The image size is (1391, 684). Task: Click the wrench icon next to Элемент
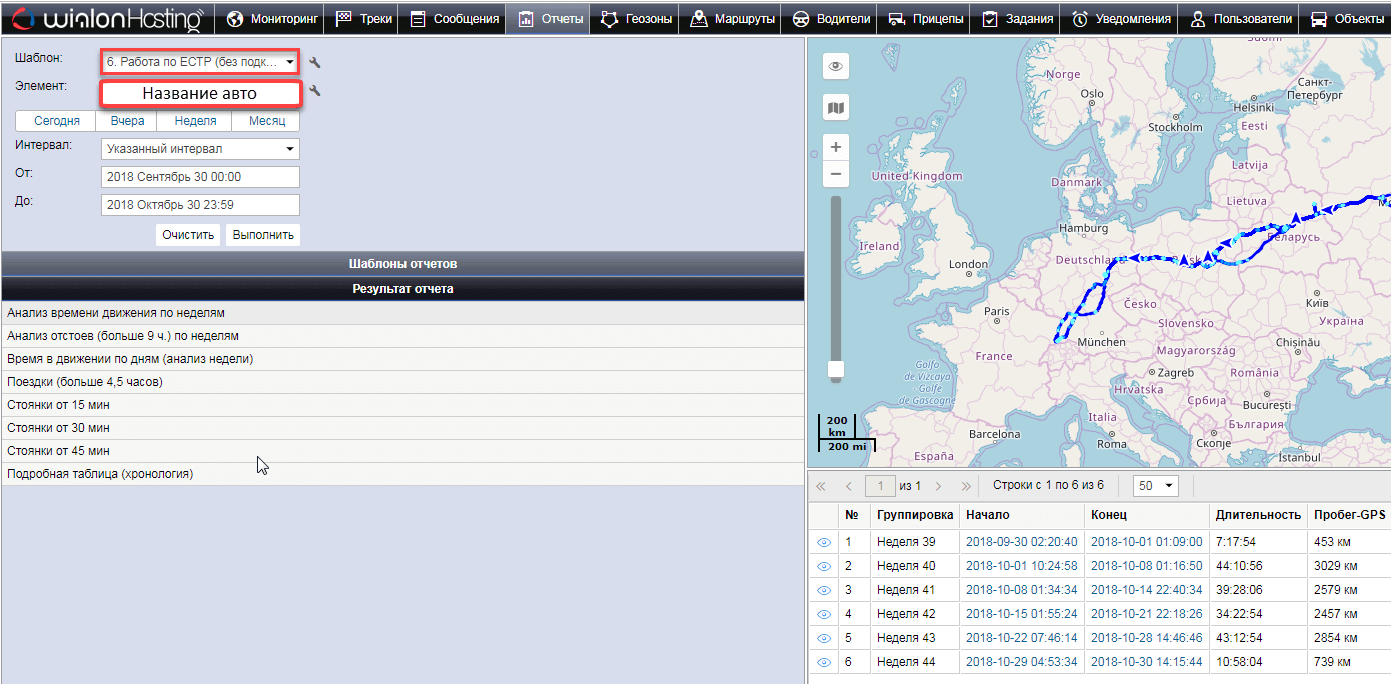315,91
